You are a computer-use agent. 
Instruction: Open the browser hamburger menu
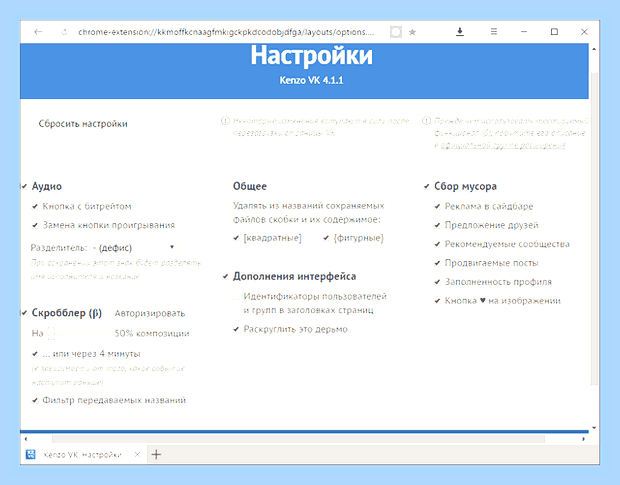494,32
